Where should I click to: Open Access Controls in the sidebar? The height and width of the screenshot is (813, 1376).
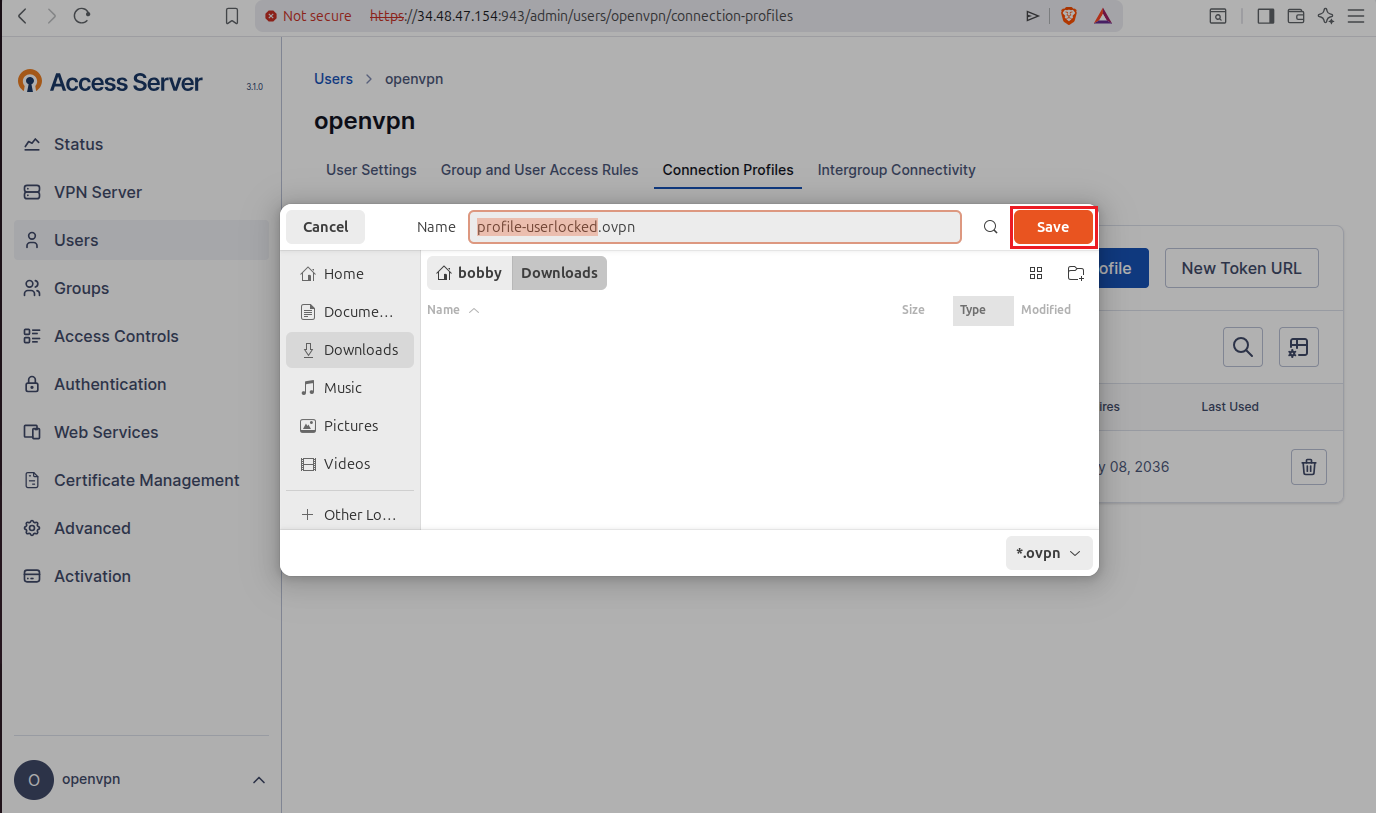click(141, 336)
